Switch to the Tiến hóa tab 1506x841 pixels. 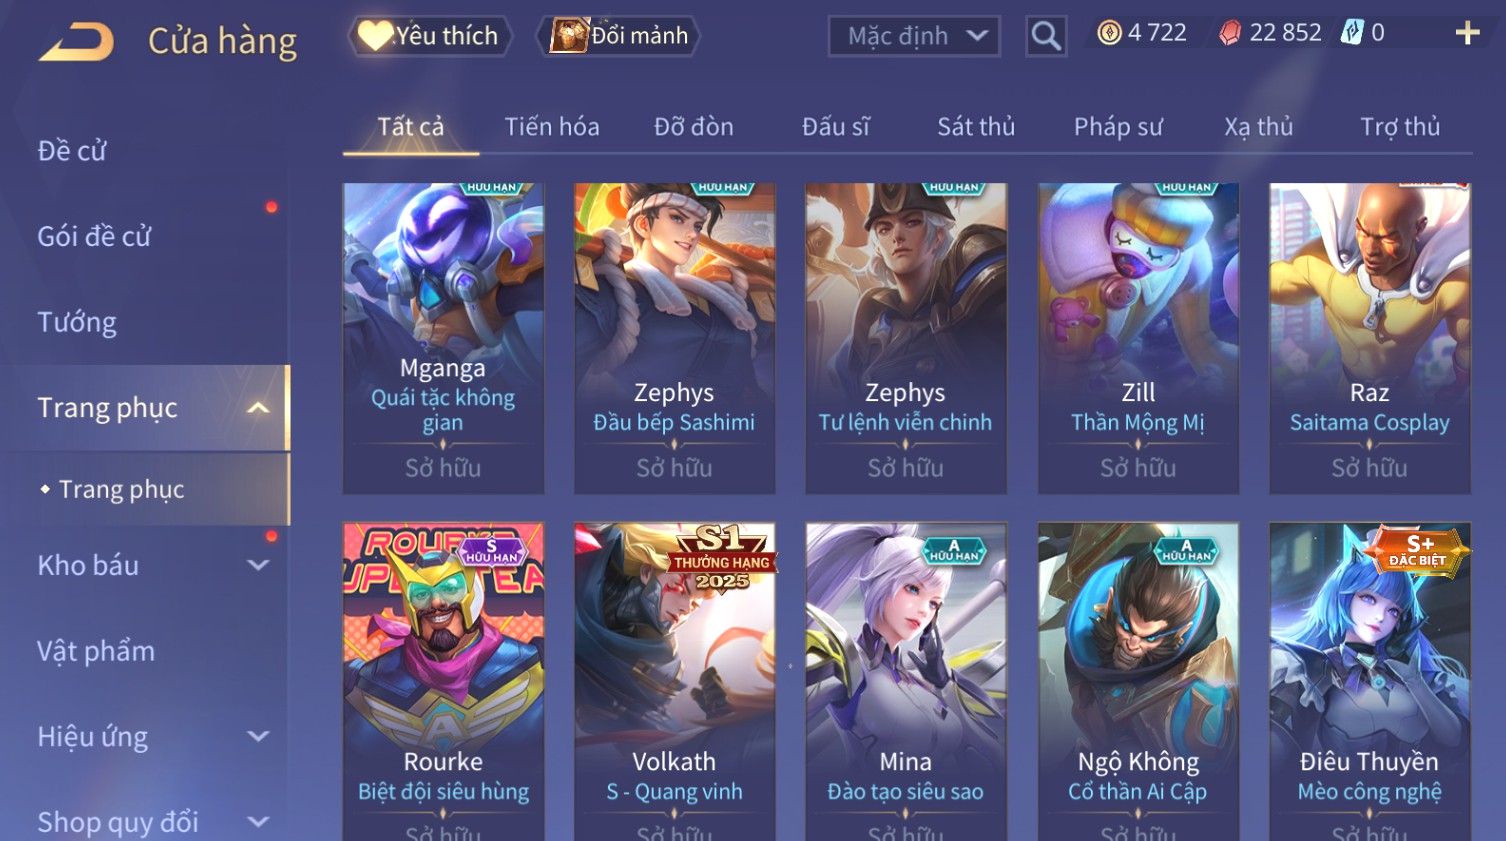point(552,127)
